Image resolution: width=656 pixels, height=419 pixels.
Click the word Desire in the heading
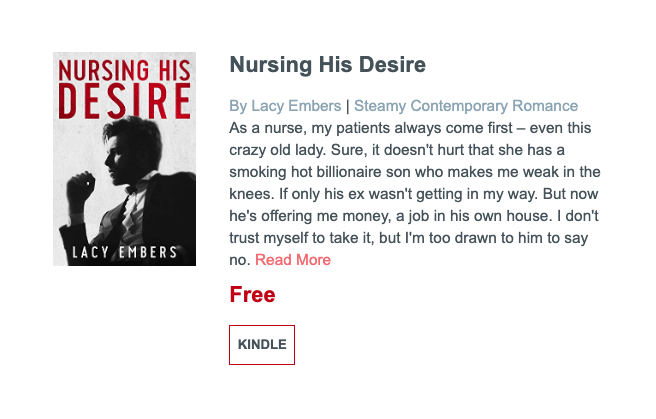coord(392,65)
